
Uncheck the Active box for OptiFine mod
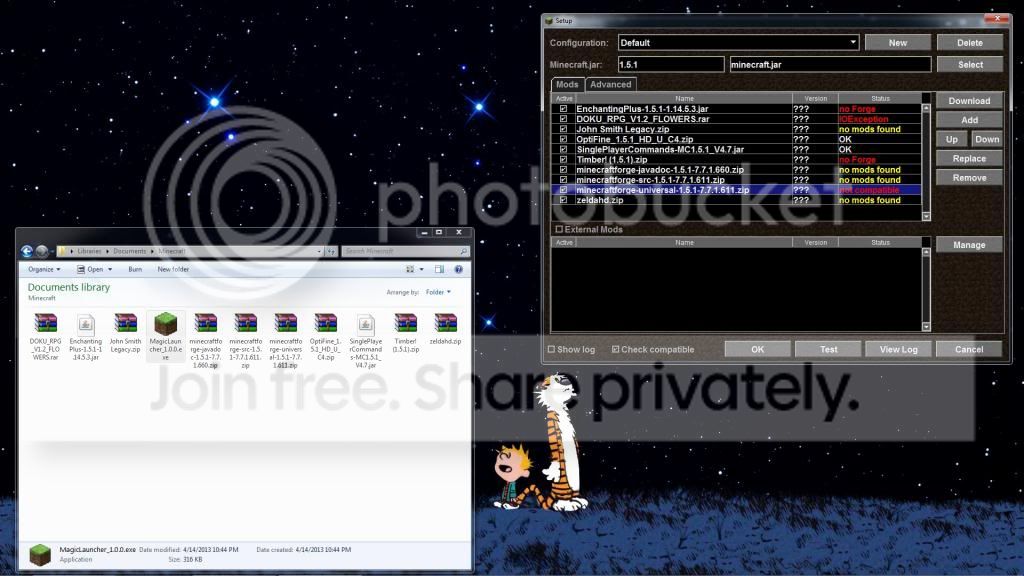point(563,139)
